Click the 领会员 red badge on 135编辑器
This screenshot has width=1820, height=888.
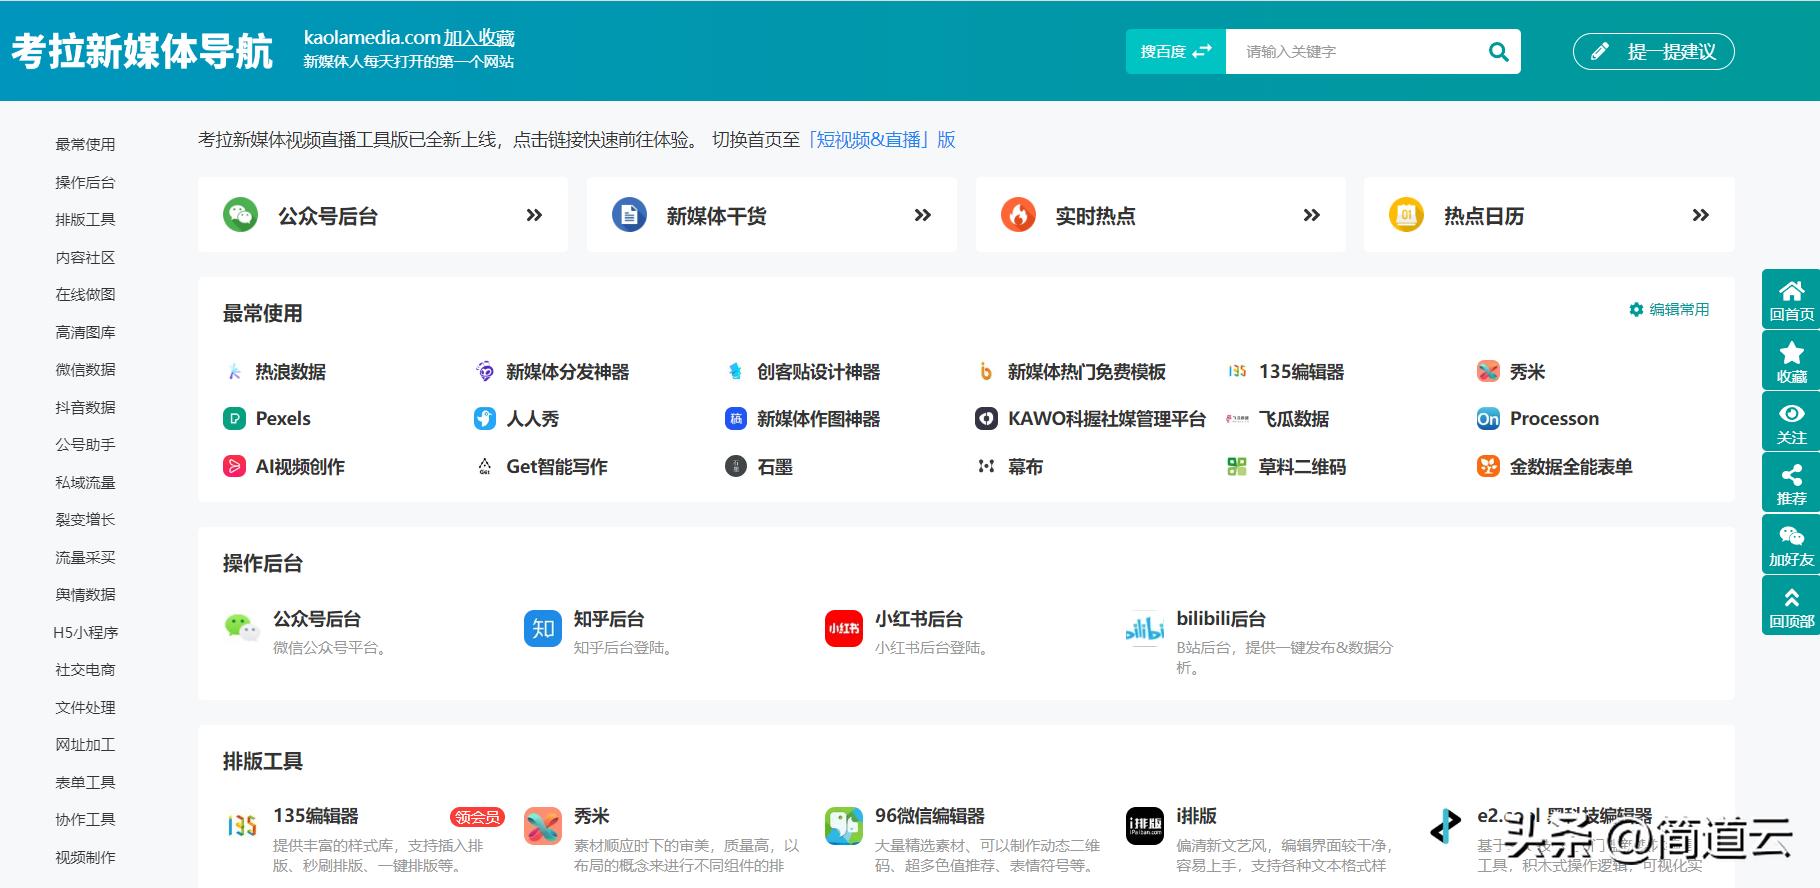(477, 817)
